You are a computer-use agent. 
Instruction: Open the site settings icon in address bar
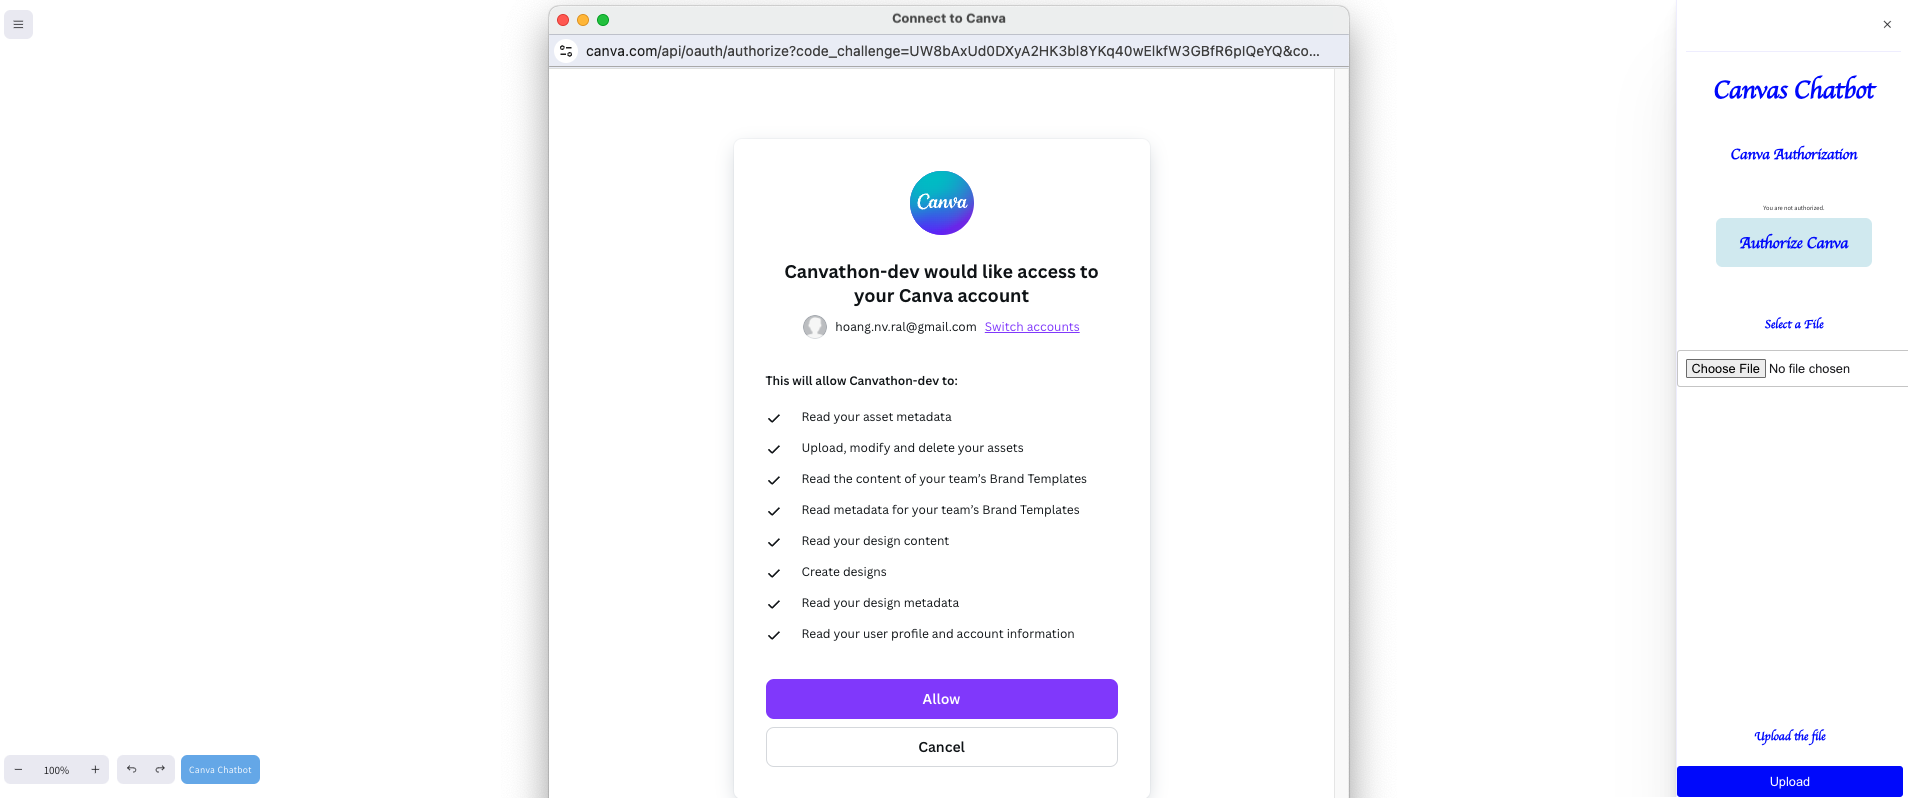pyautogui.click(x=566, y=51)
